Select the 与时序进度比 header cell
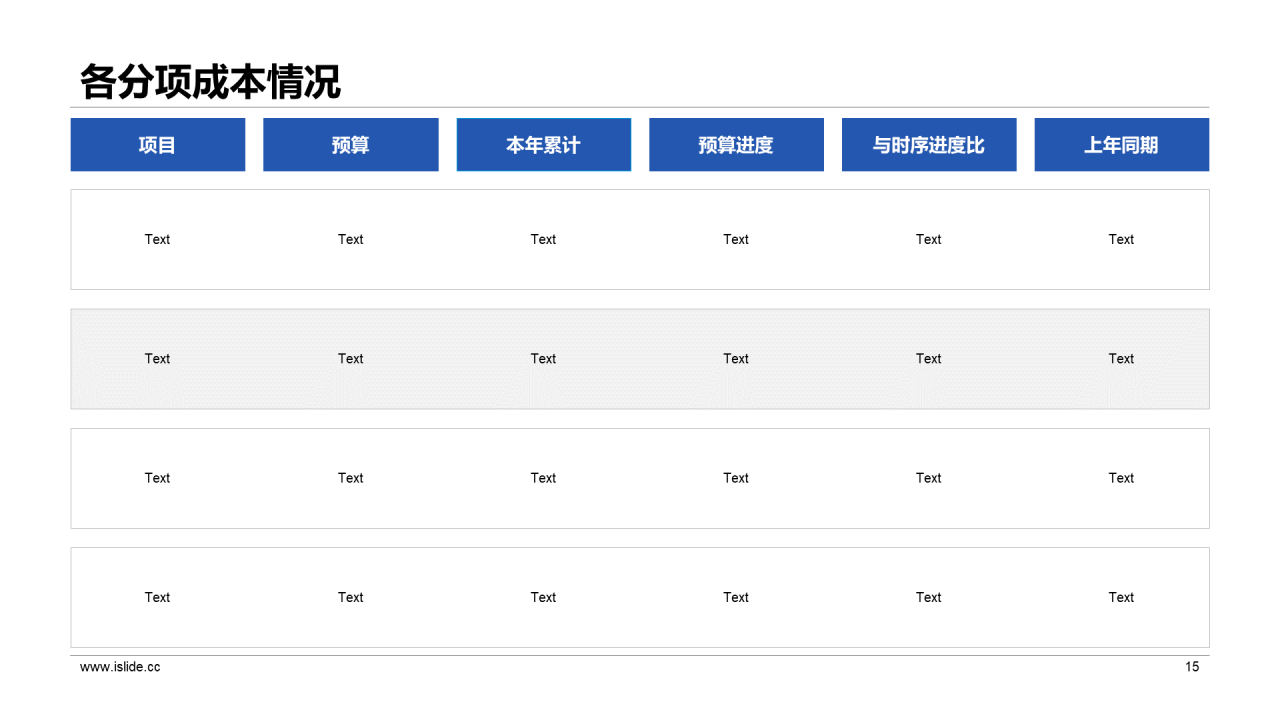Image resolution: width=1280 pixels, height=720 pixels. coord(928,144)
